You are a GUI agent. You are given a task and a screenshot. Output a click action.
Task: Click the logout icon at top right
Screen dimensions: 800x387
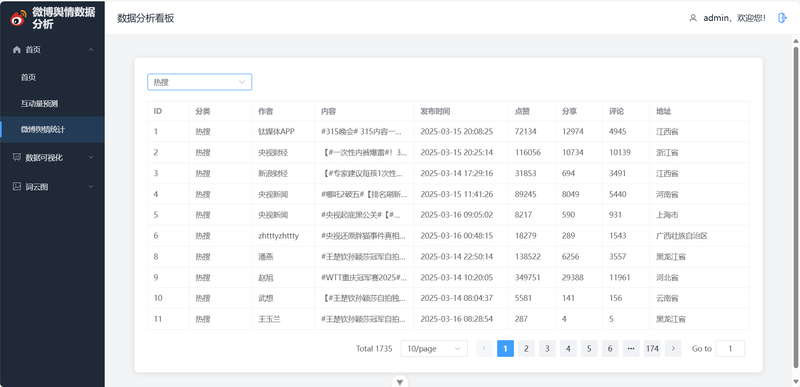tap(782, 18)
